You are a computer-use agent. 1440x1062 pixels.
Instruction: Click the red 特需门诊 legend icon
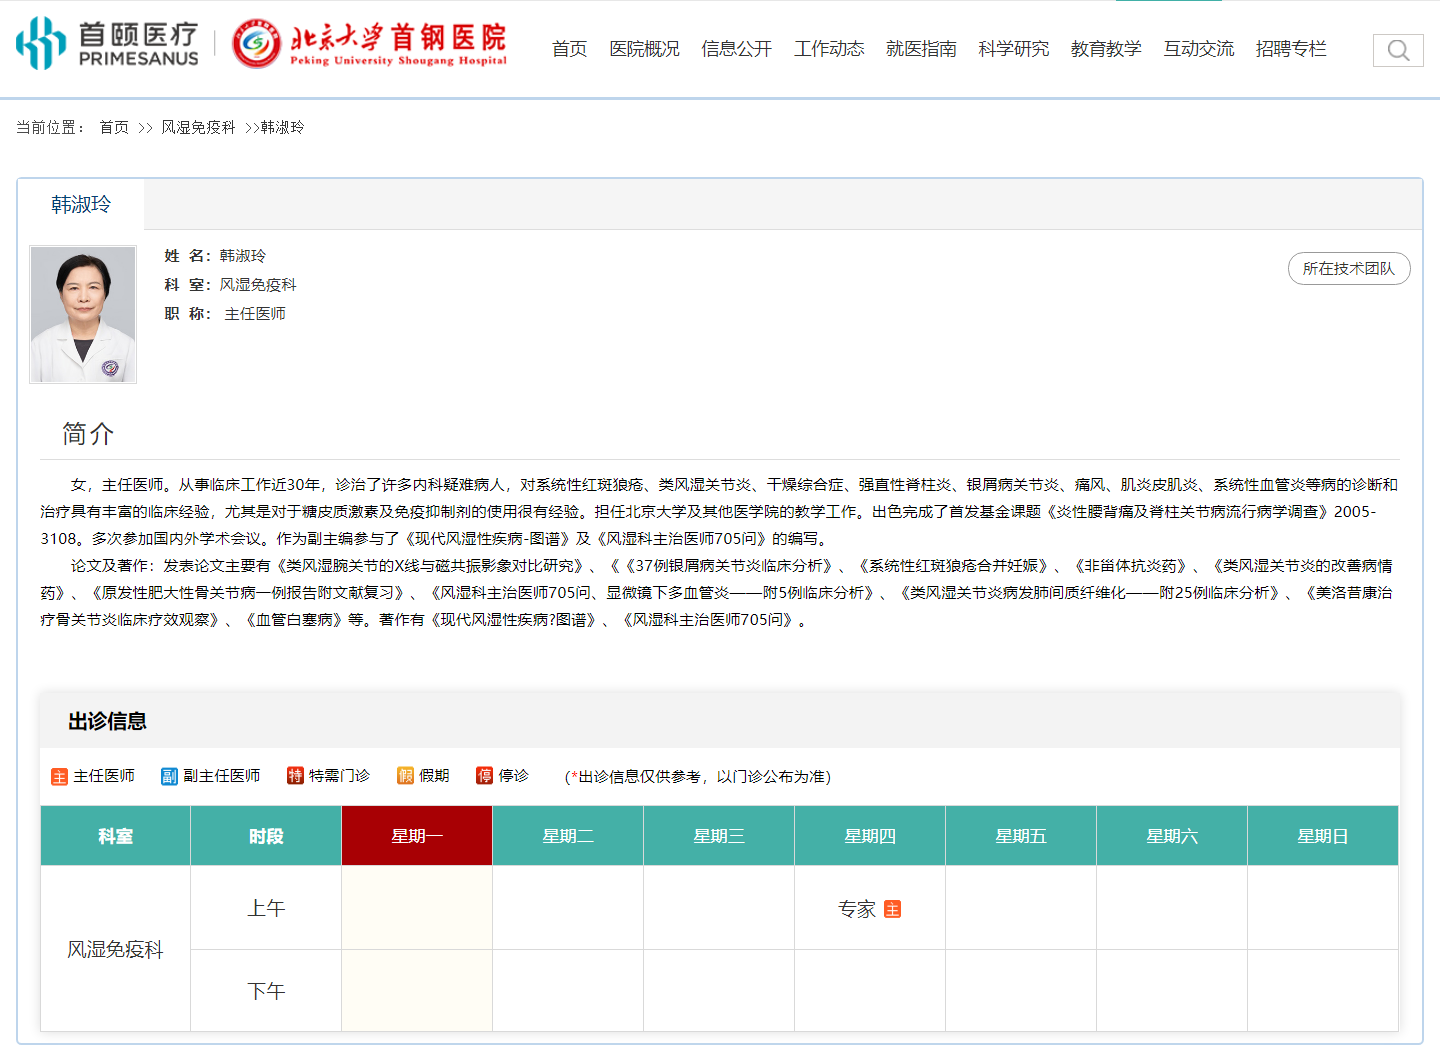click(295, 776)
